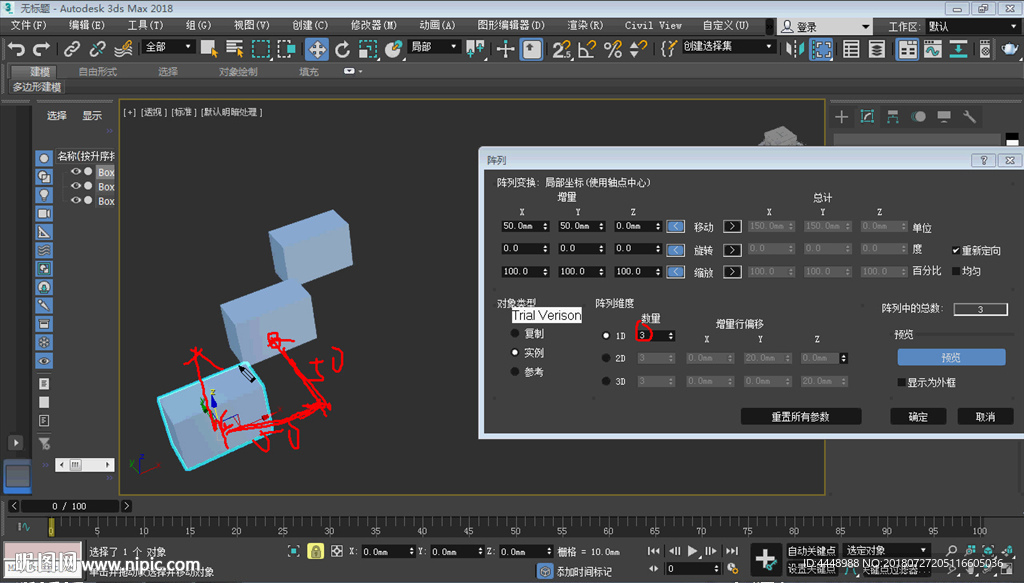
Task: Select the 1D array dimension radio
Action: (x=606, y=336)
